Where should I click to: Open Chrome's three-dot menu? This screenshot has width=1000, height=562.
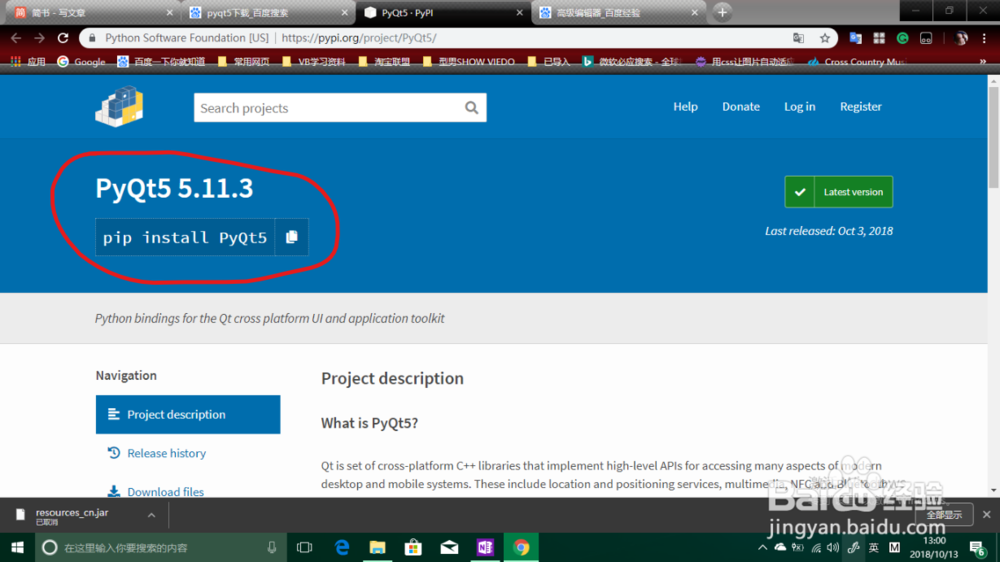coord(984,38)
